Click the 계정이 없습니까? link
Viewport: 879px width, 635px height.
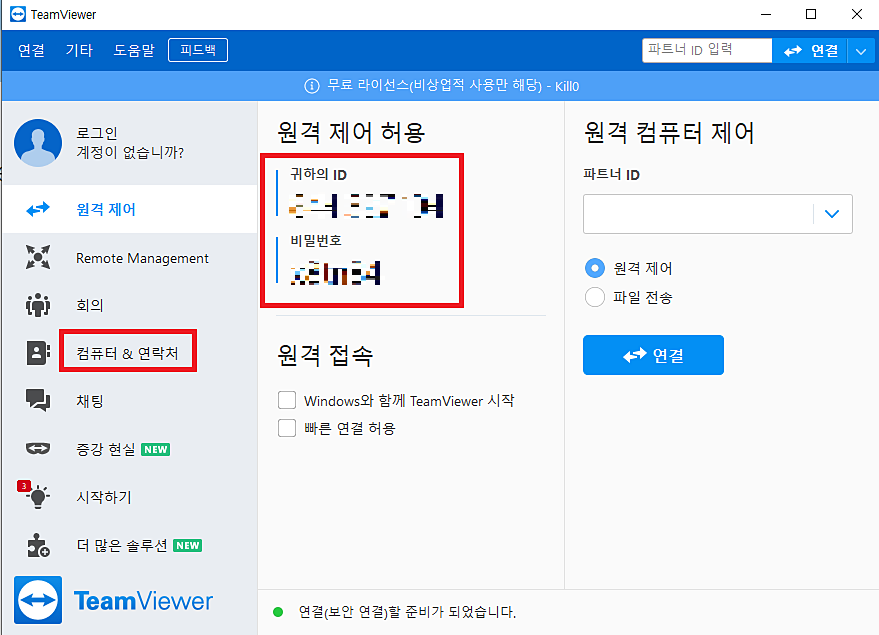(130, 152)
